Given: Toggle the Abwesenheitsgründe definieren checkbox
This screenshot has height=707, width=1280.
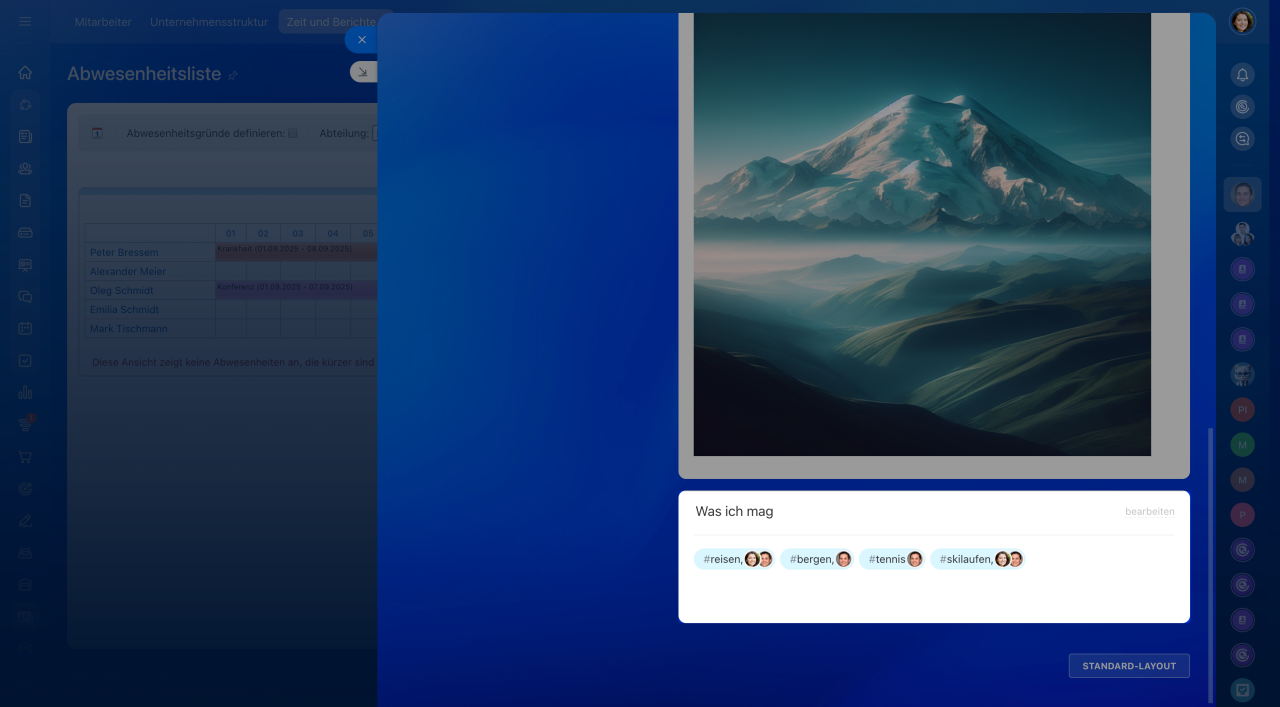Looking at the screenshot, I should point(293,133).
